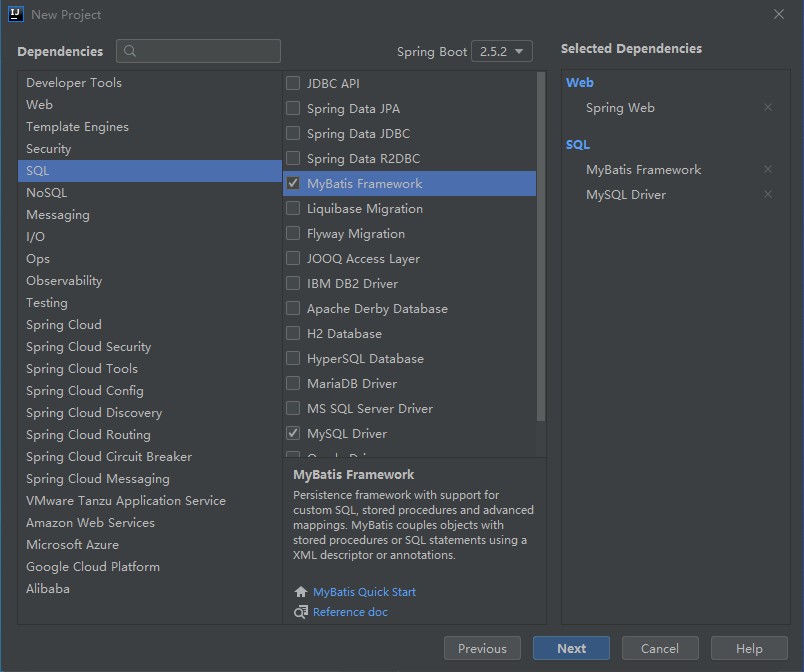This screenshot has width=804, height=672.
Task: Select the NoSQL category
Action: point(46,192)
